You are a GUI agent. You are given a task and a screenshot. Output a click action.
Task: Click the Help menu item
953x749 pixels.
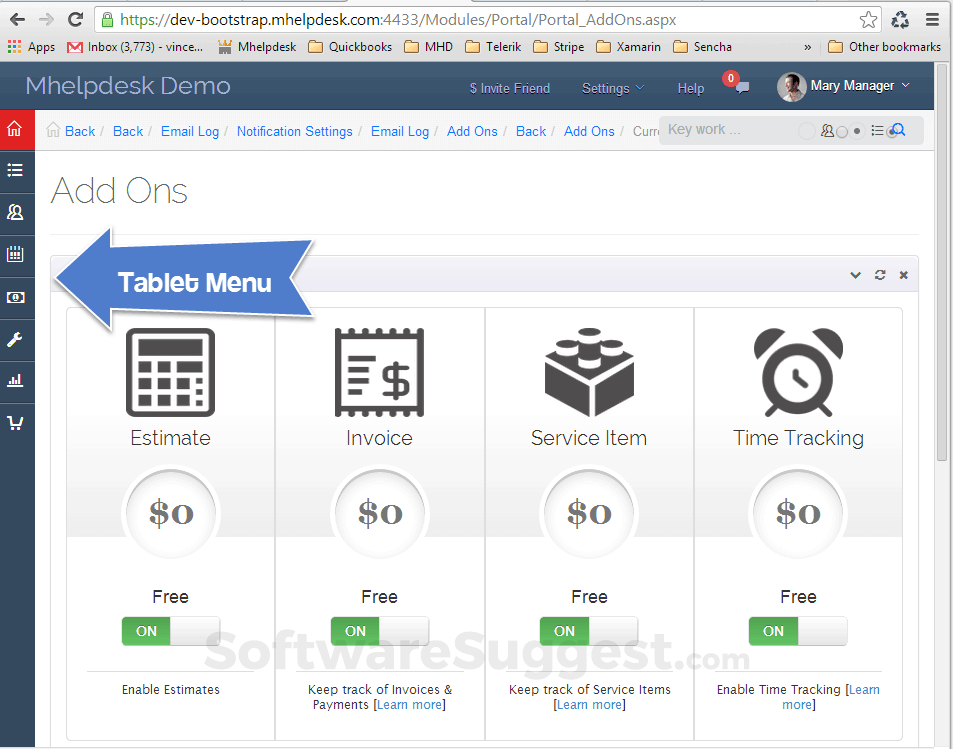[690, 88]
